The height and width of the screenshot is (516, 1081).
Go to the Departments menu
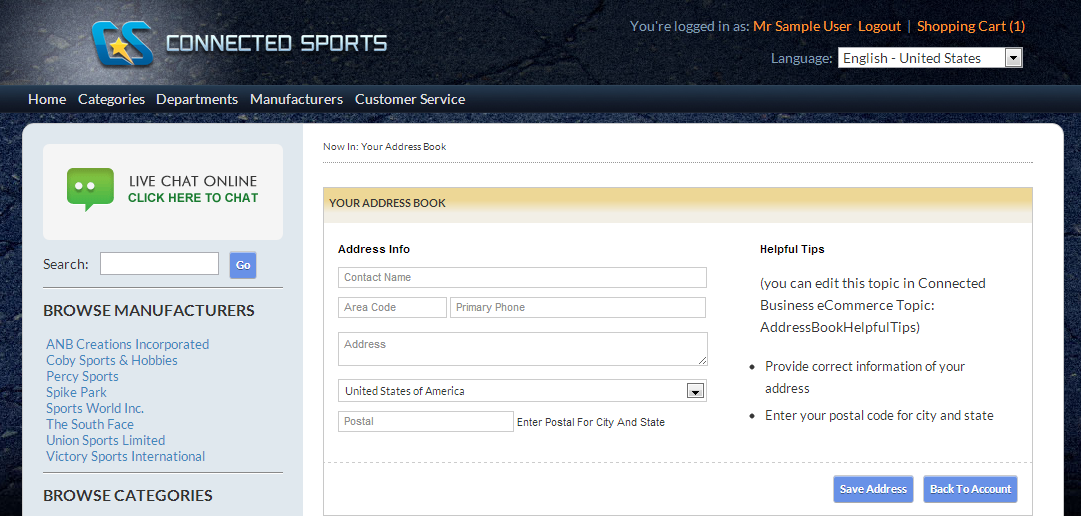pos(197,99)
